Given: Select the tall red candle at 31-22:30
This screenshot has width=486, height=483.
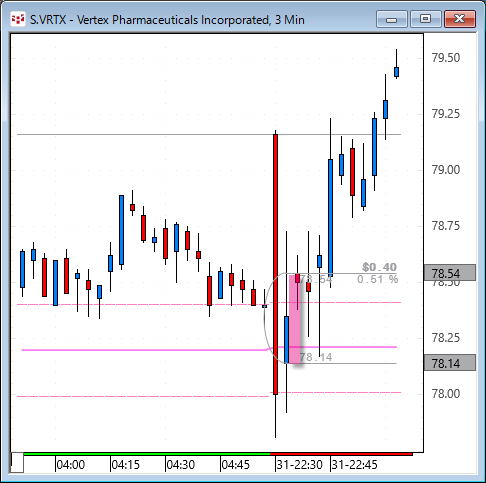Looking at the screenshot, I should pos(275,264).
